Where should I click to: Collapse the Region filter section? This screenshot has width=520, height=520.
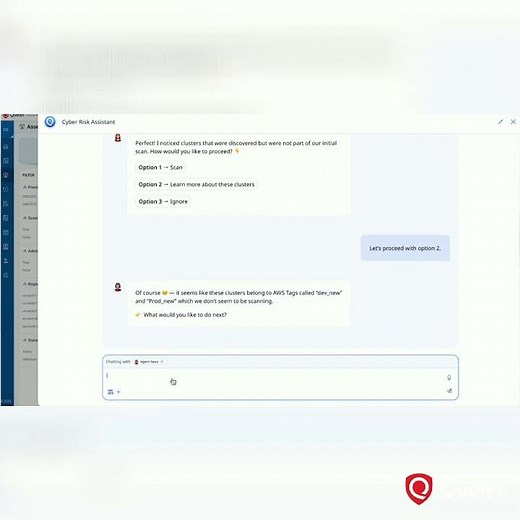click(x=25, y=284)
